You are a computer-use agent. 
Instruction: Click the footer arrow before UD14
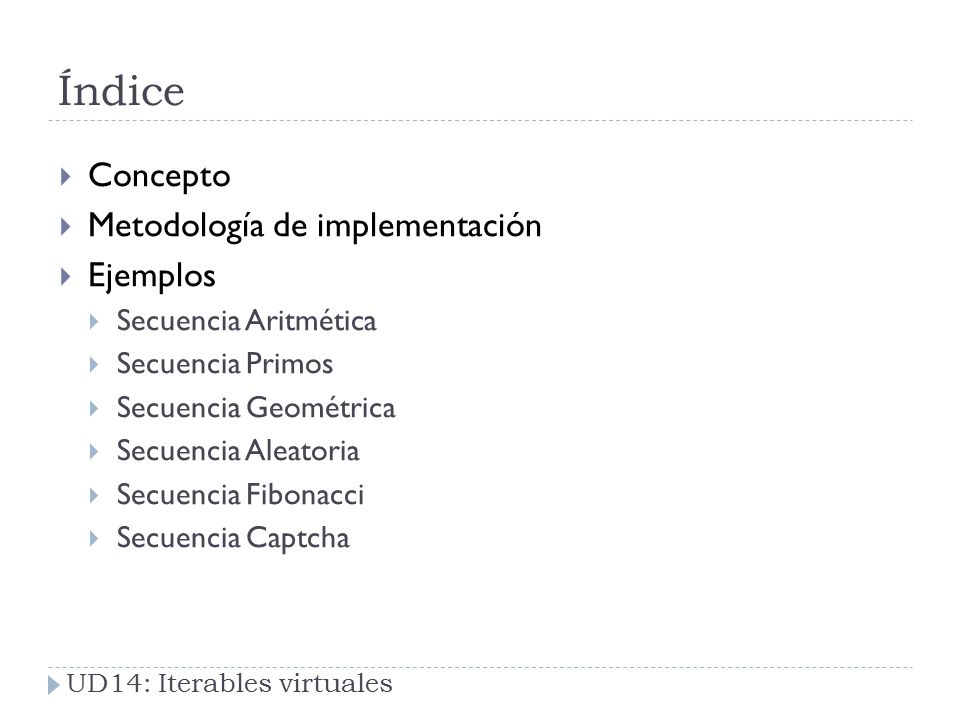tap(54, 685)
